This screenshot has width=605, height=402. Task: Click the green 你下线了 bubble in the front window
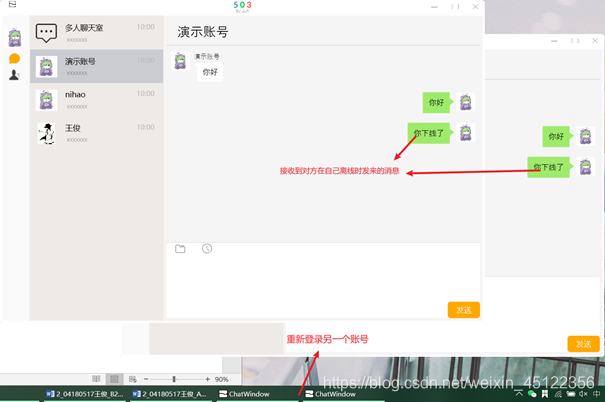click(x=430, y=133)
